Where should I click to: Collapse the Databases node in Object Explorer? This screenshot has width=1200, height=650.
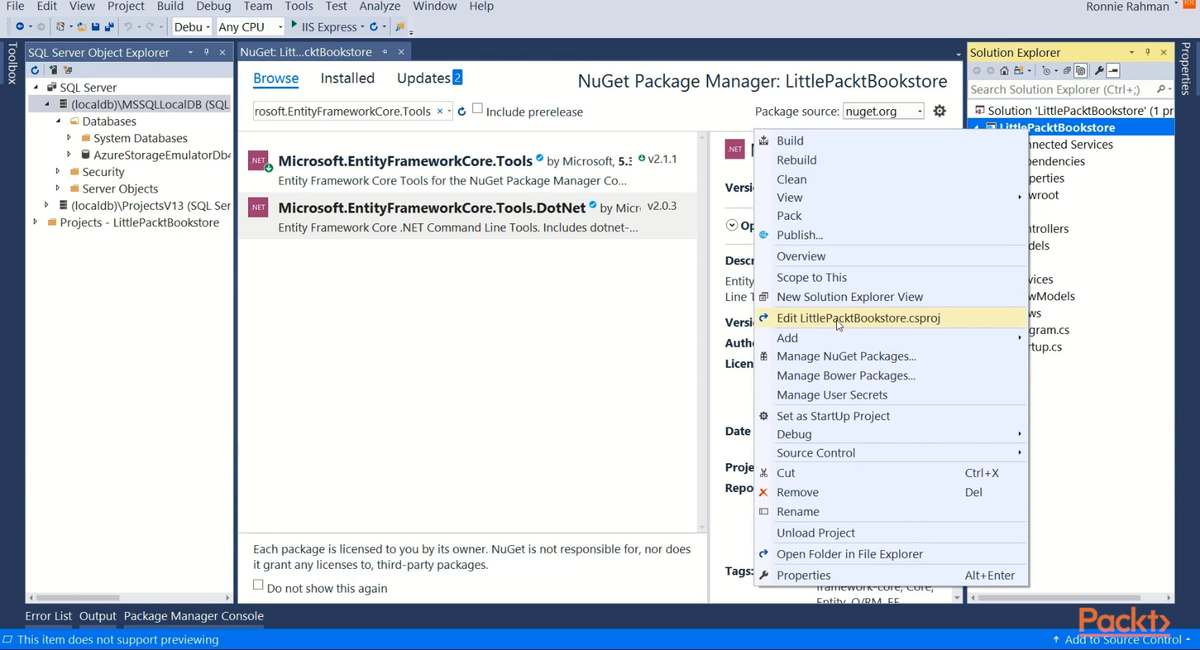coord(59,121)
